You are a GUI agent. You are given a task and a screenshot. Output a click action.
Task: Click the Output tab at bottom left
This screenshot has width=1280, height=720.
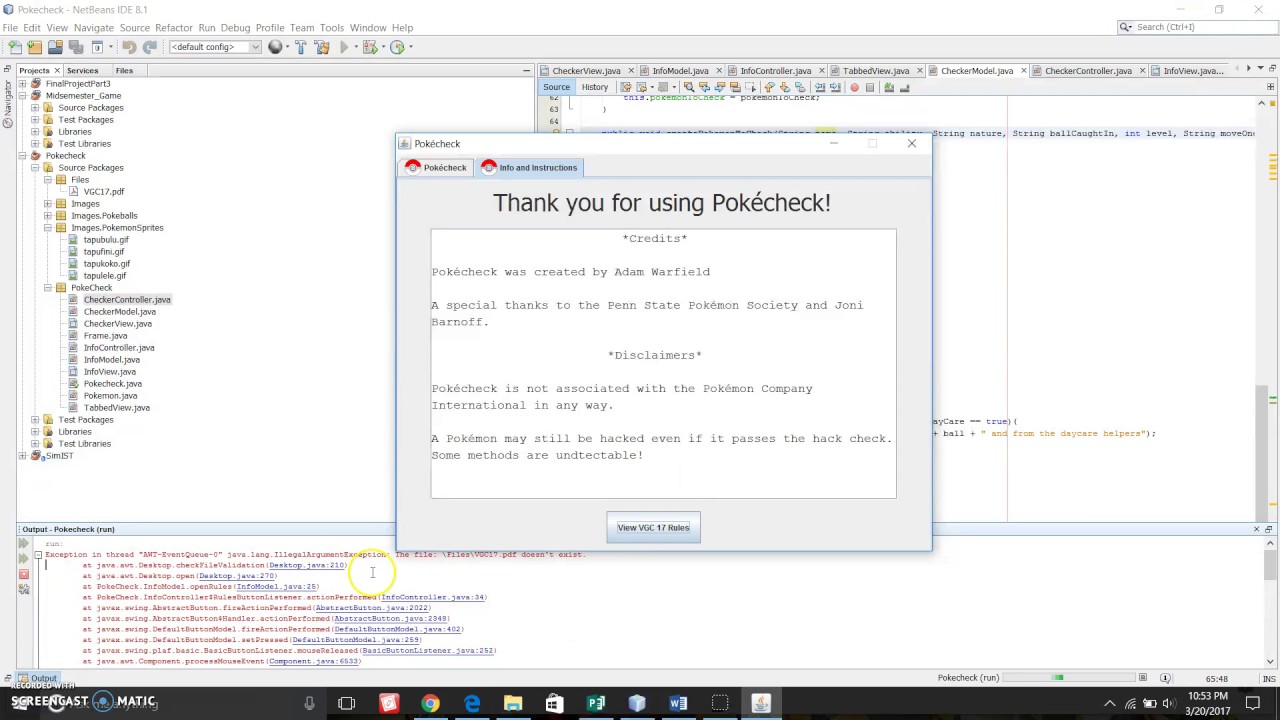[x=38, y=679]
